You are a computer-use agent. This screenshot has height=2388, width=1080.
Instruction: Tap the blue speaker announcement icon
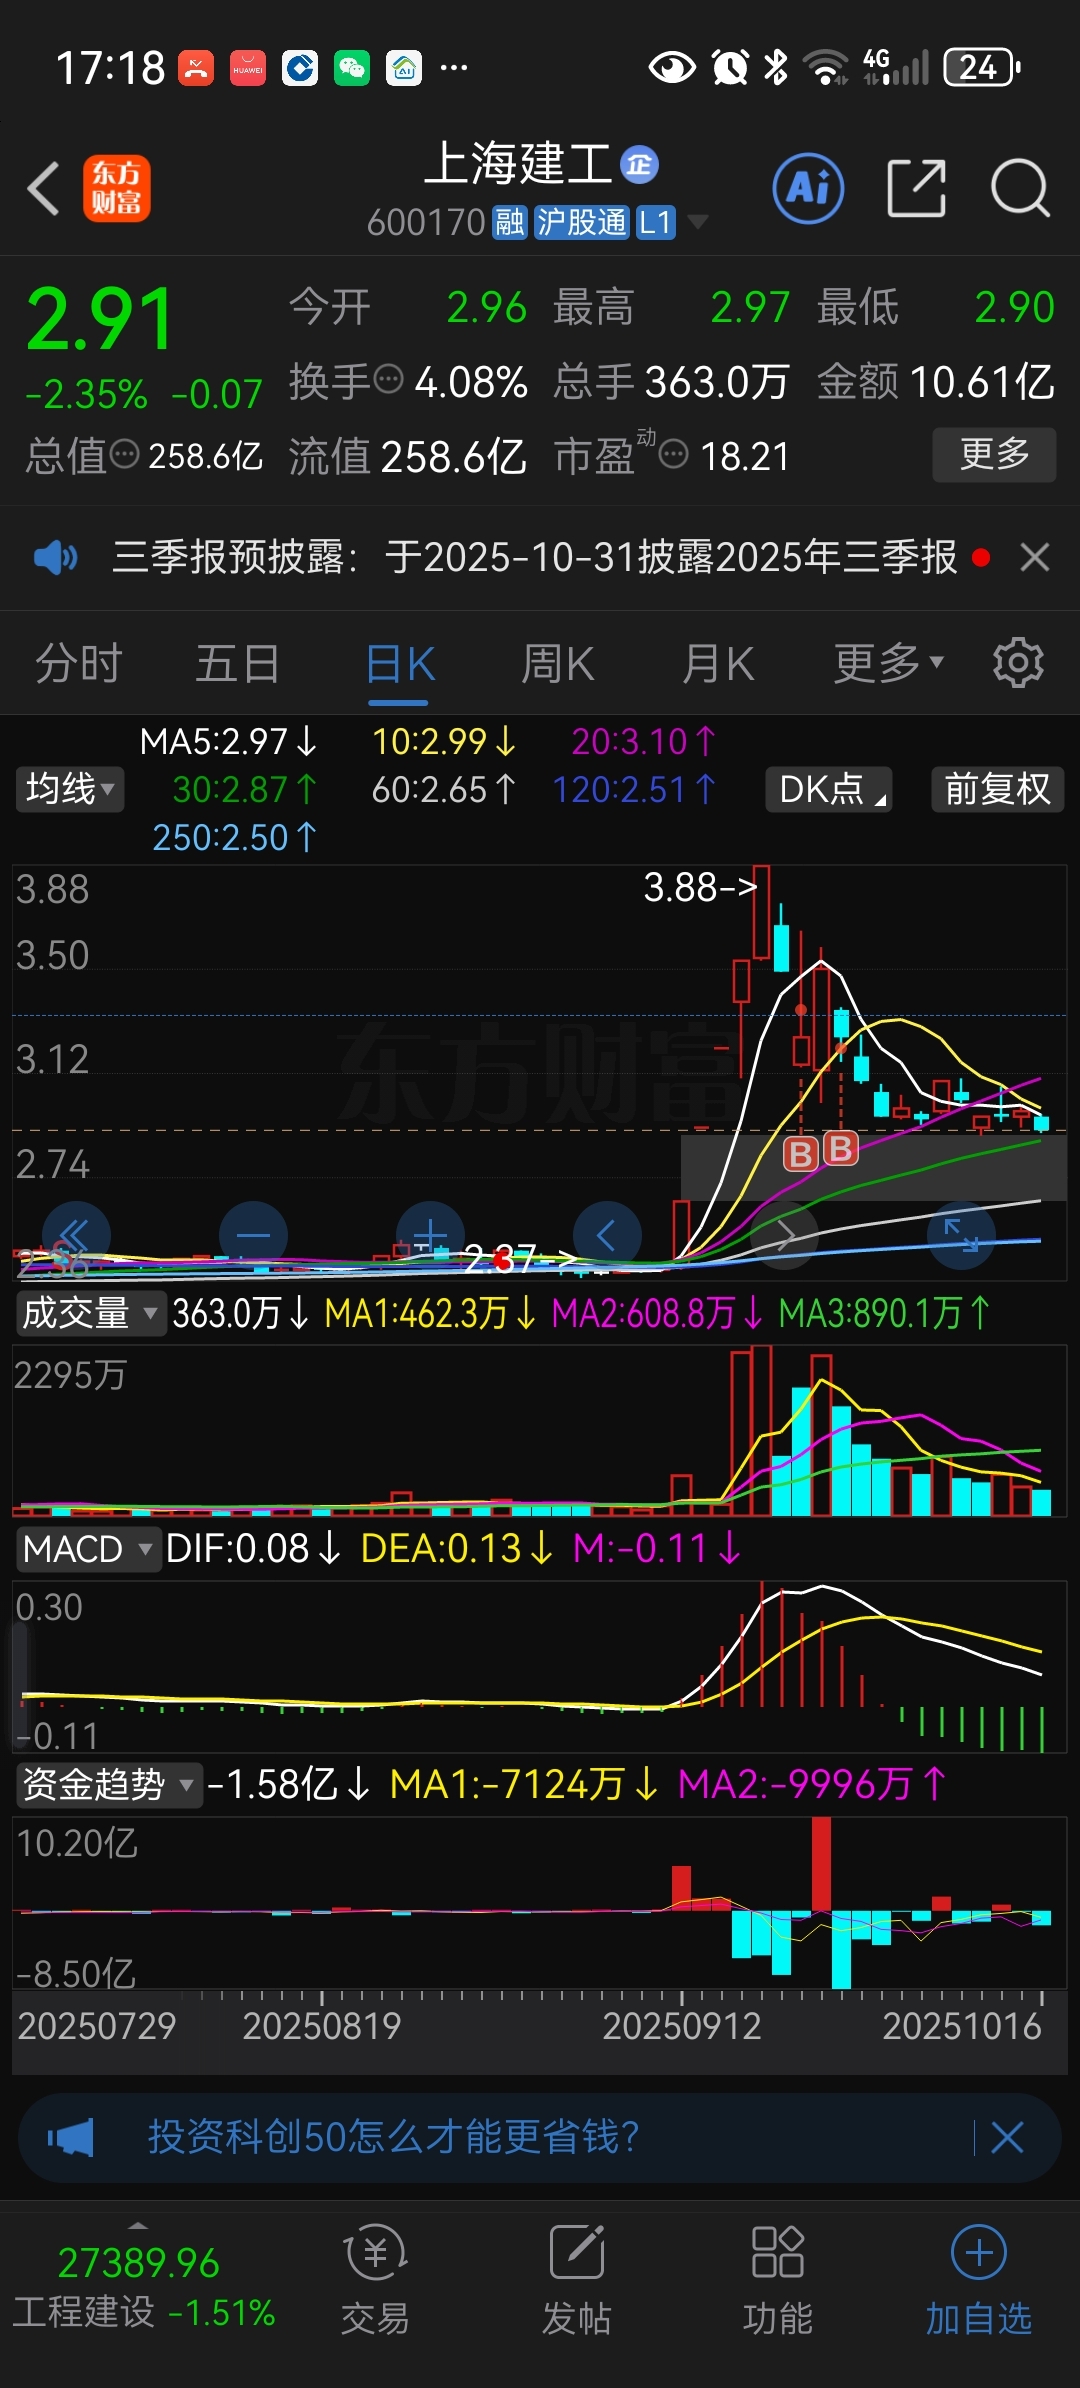[56, 557]
